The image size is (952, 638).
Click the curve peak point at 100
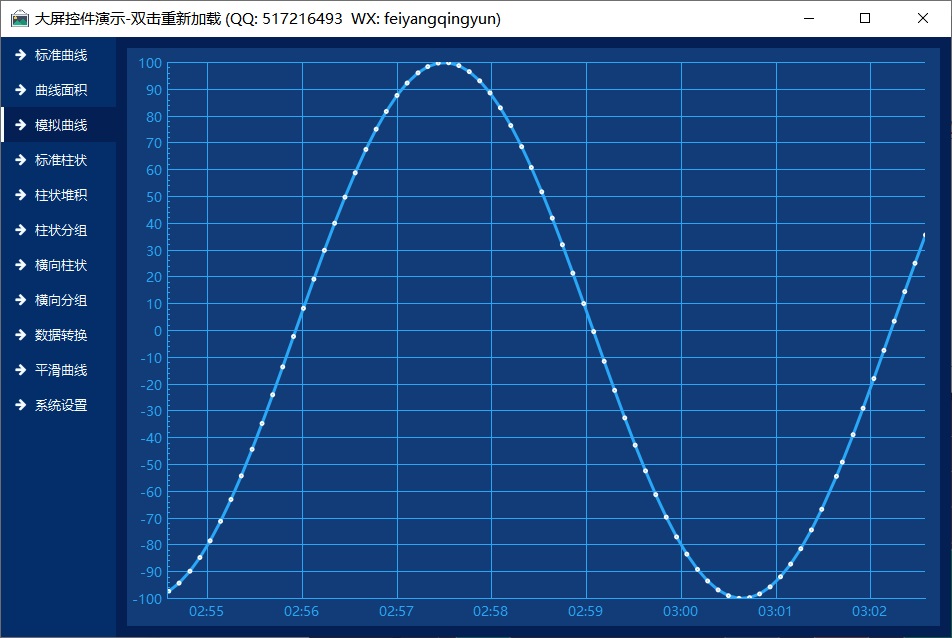pyautogui.click(x=448, y=63)
